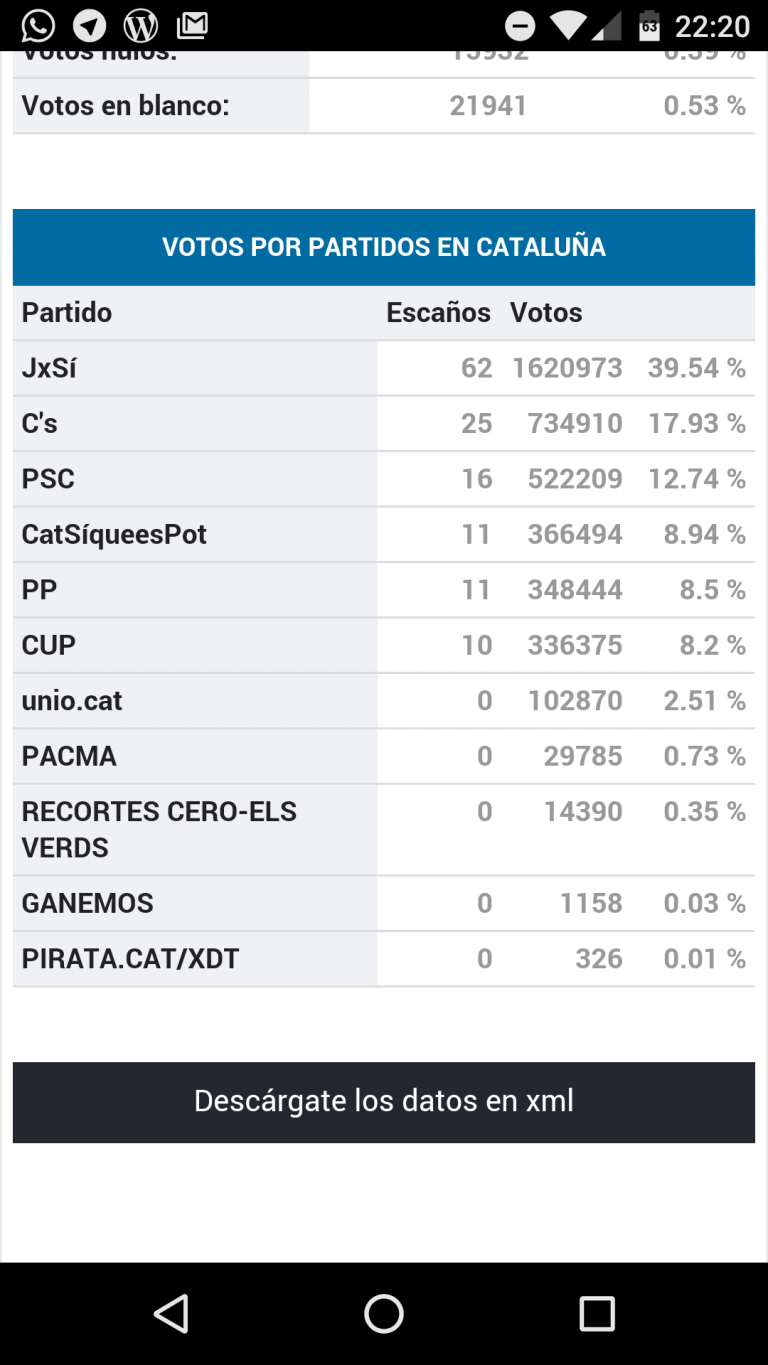Tap the Escaños column header
Screen dimensions: 768x1365
[x=438, y=313]
